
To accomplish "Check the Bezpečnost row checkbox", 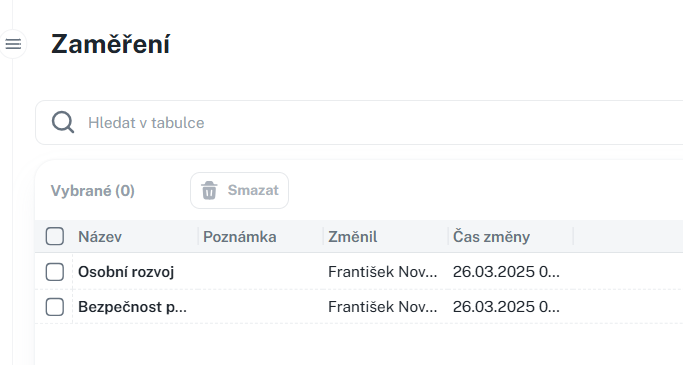I will (55, 307).
